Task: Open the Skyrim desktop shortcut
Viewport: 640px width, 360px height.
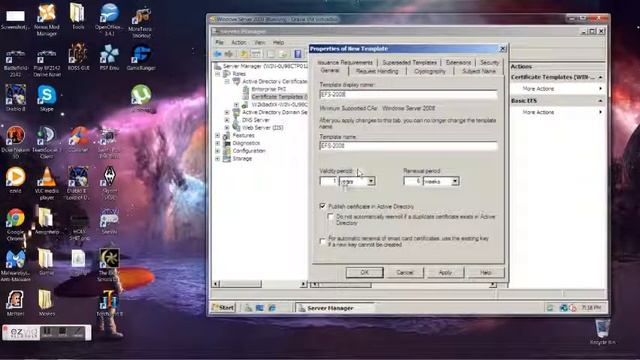Action: [x=109, y=183]
